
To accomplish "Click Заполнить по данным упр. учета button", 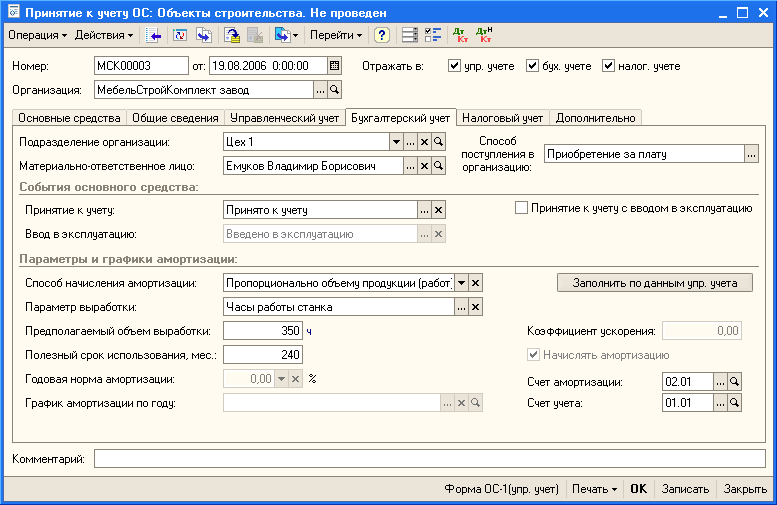I will 655,283.
